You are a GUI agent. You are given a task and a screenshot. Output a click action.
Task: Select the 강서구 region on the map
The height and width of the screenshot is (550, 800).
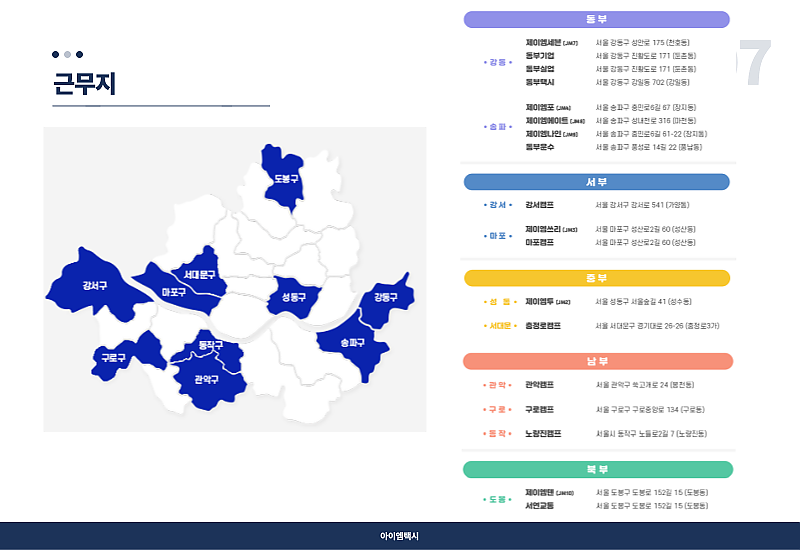pos(95,285)
